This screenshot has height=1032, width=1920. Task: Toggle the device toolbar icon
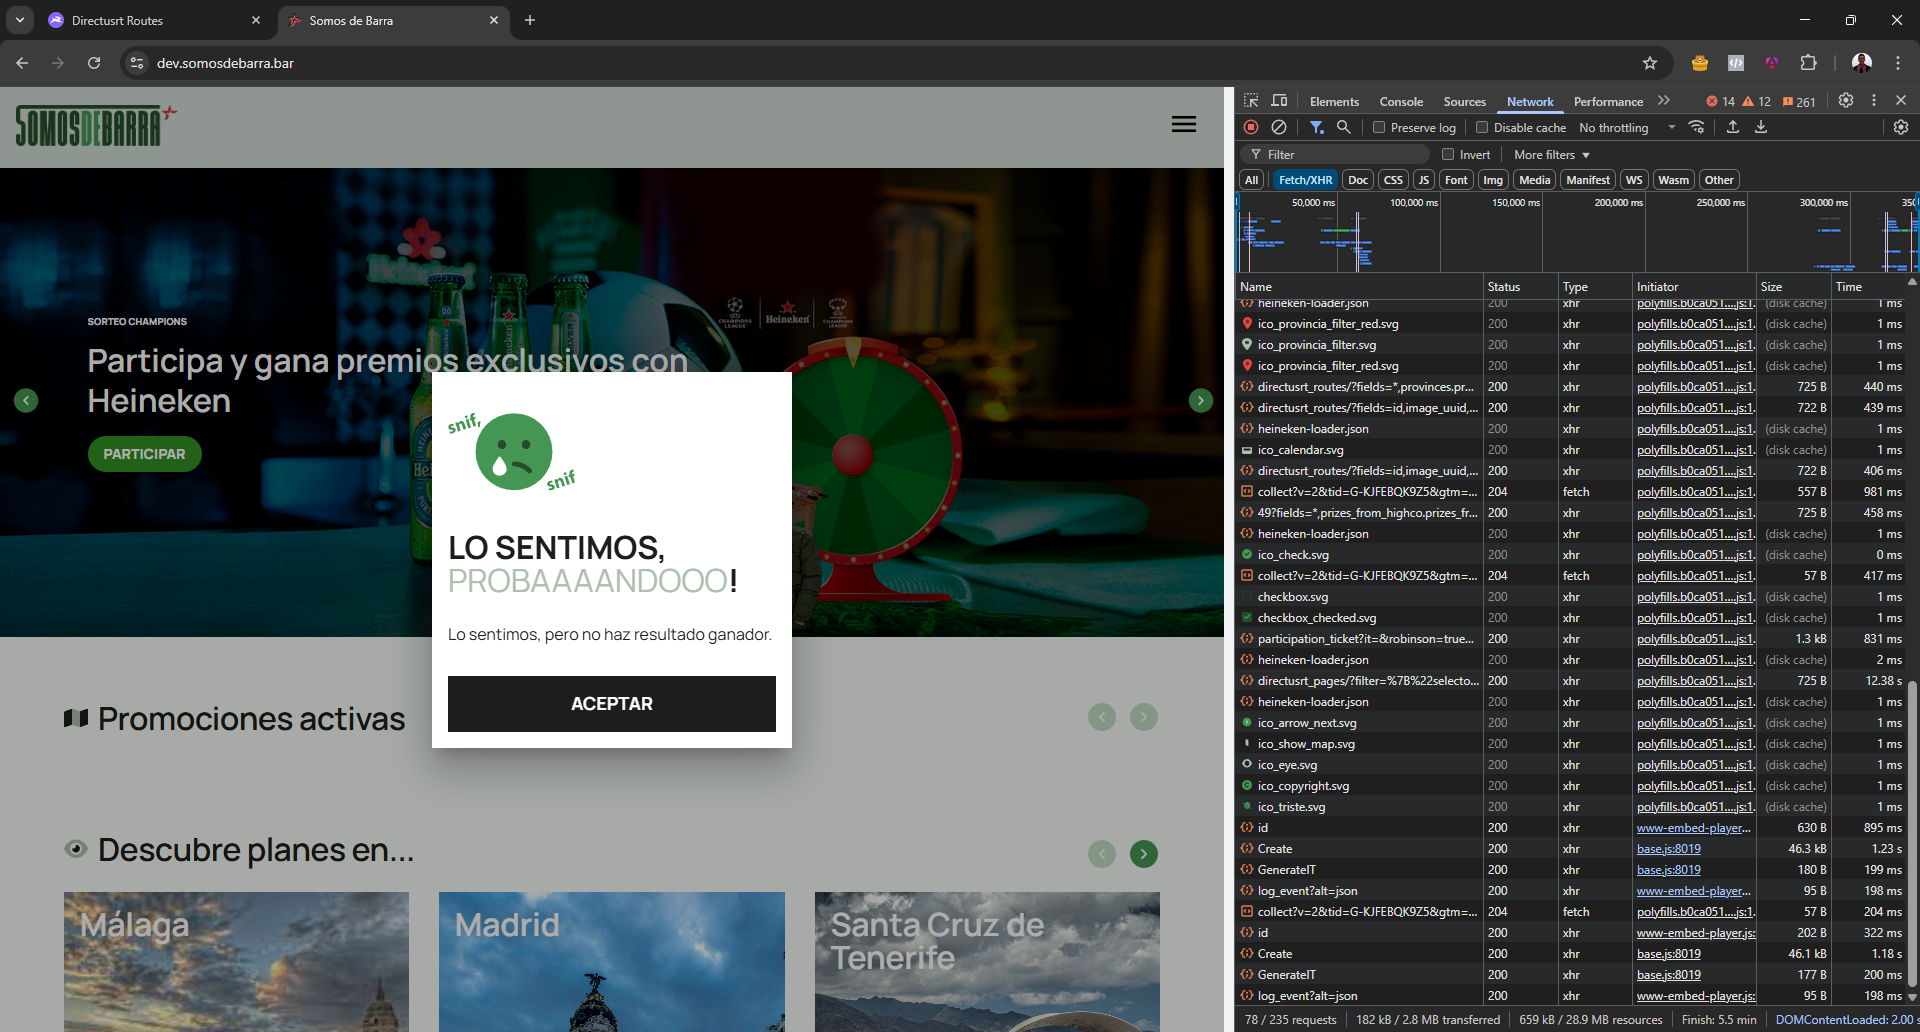click(x=1279, y=101)
